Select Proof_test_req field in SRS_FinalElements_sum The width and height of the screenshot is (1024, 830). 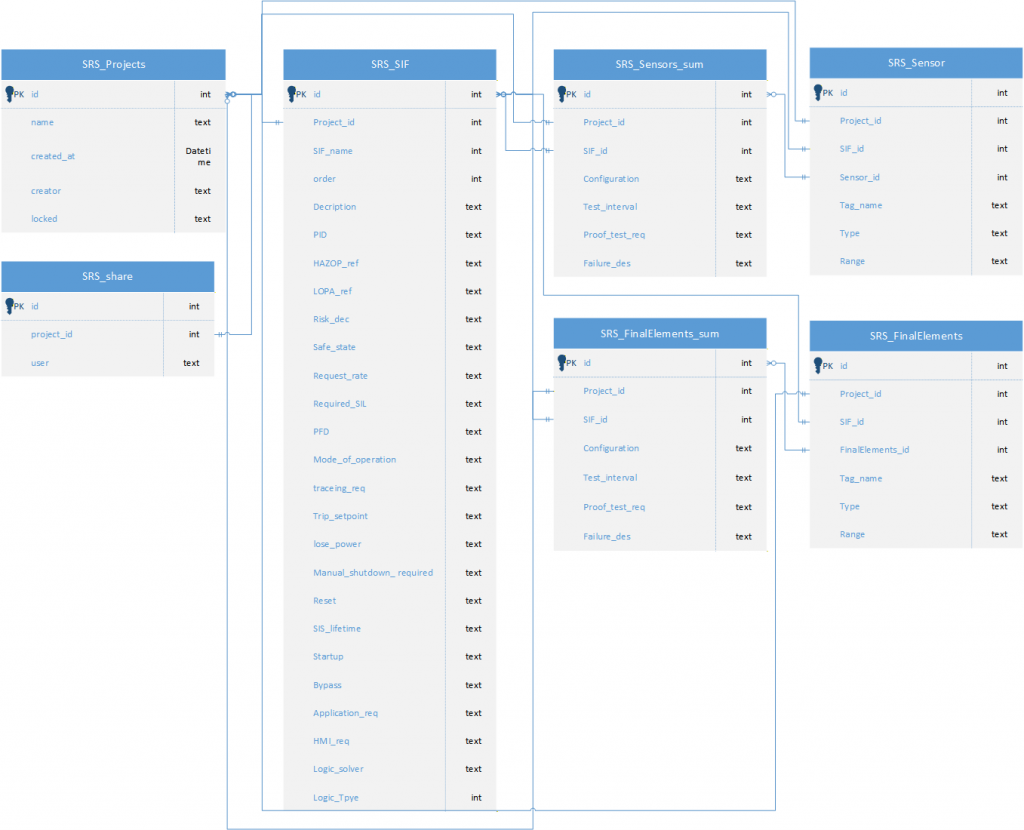click(x=614, y=507)
